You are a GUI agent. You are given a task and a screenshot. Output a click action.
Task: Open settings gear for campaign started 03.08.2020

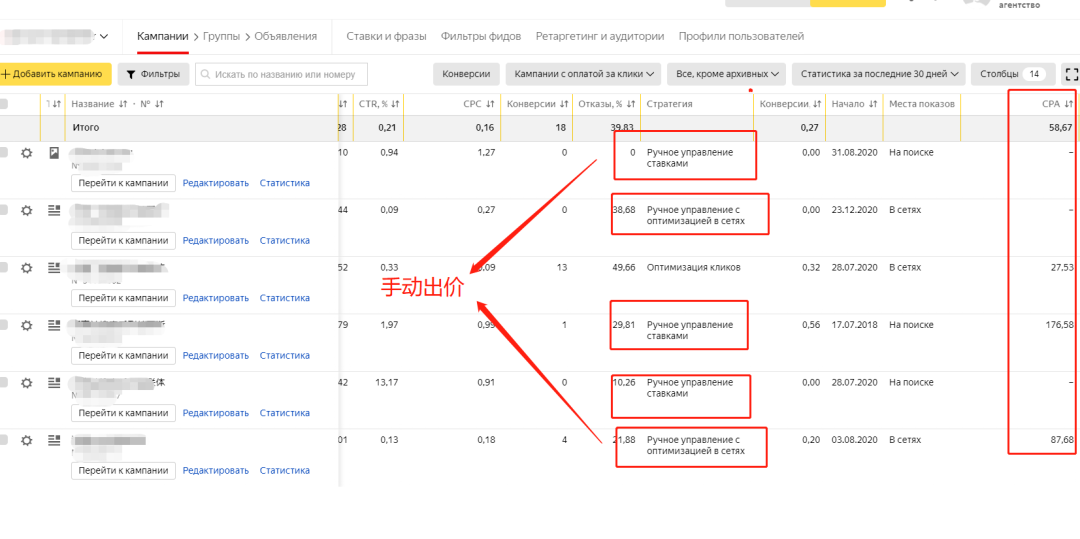[x=26, y=440]
